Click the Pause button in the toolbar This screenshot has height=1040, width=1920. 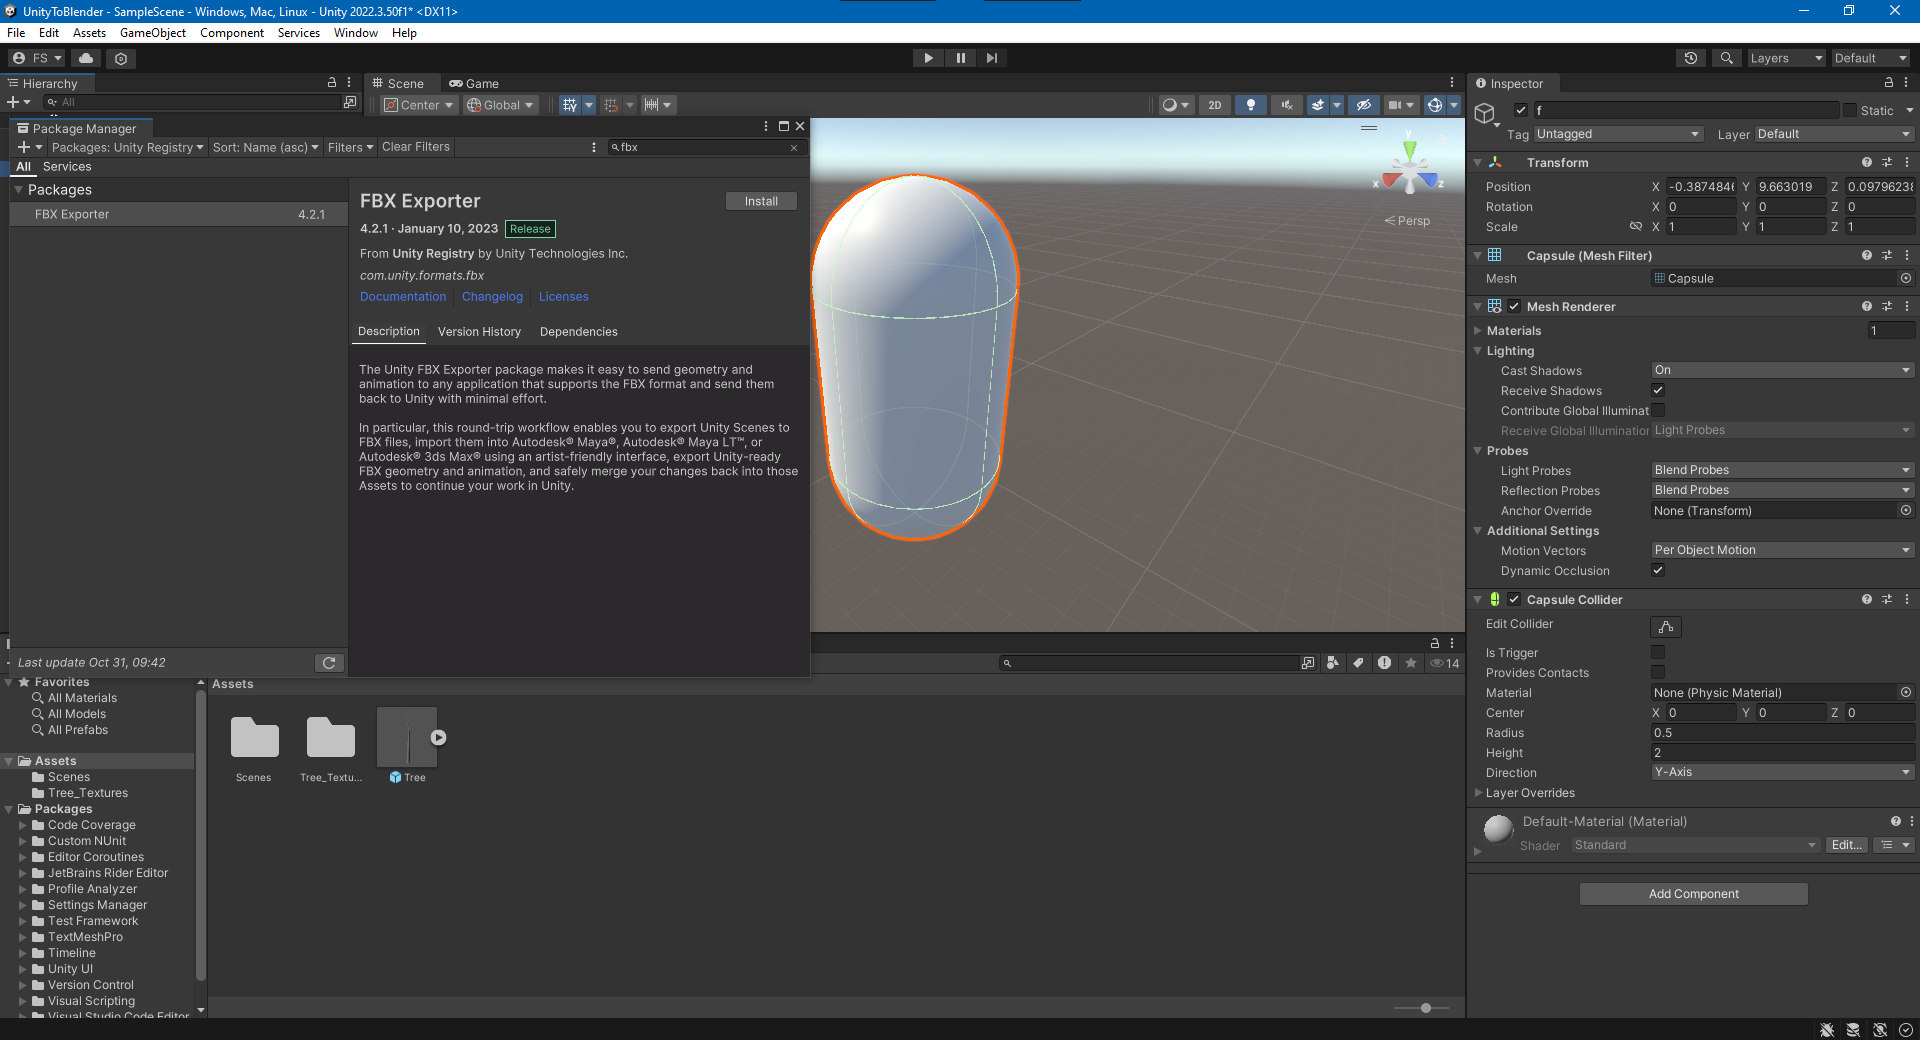tap(960, 58)
